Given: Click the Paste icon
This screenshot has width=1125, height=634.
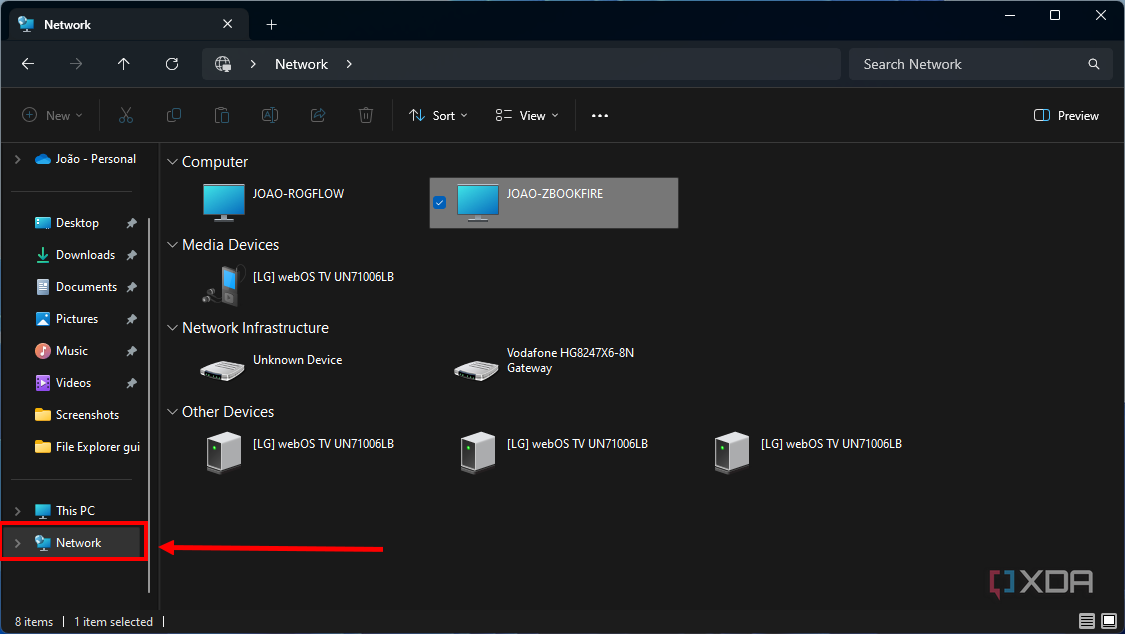Looking at the screenshot, I should coord(221,115).
